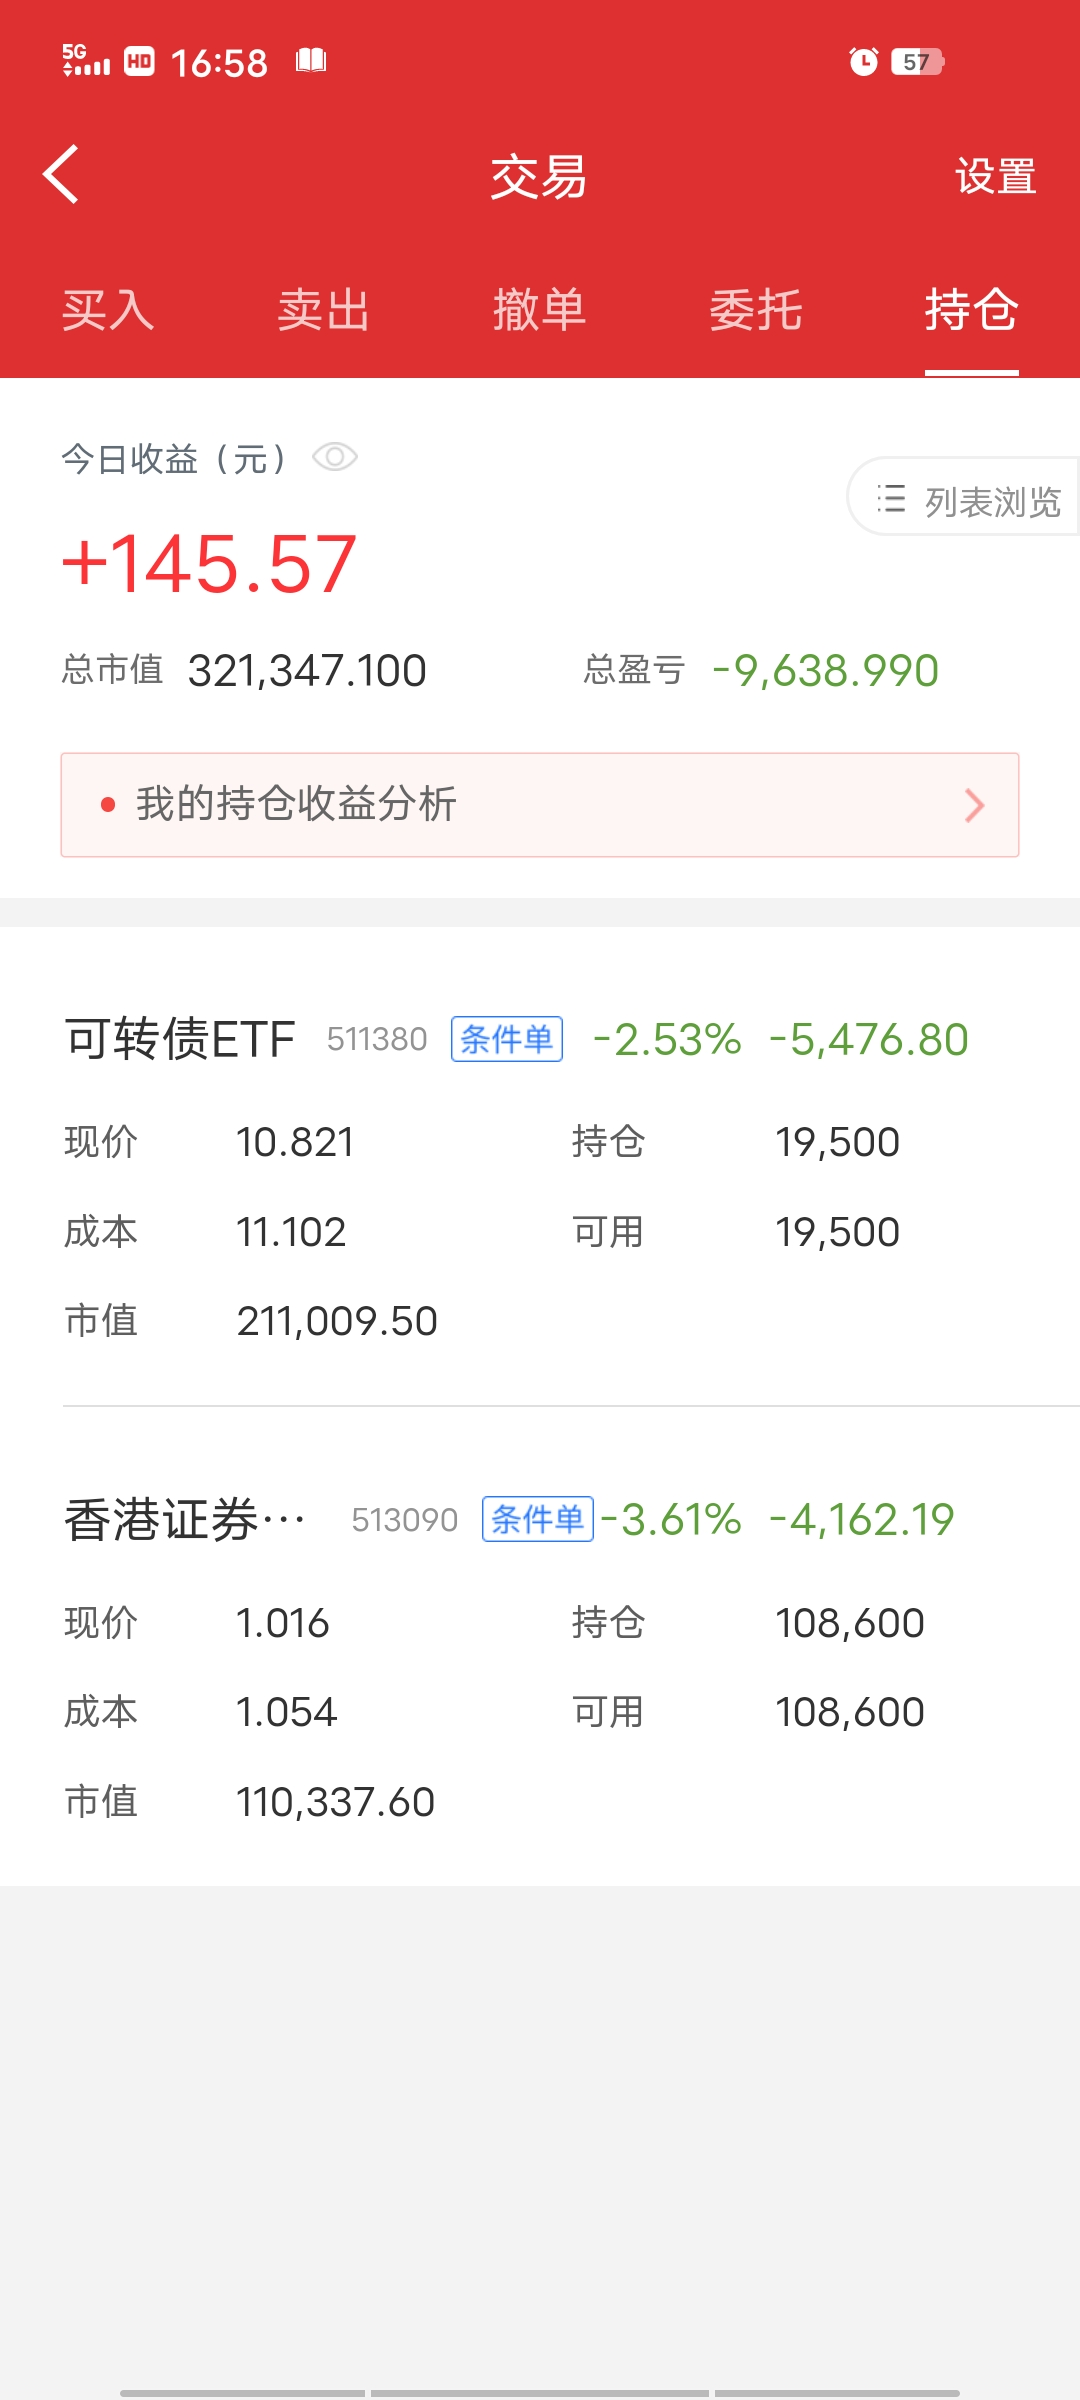The width and height of the screenshot is (1080, 2400).
Task: Tap the HD status icon
Action: pyautogui.click(x=139, y=62)
